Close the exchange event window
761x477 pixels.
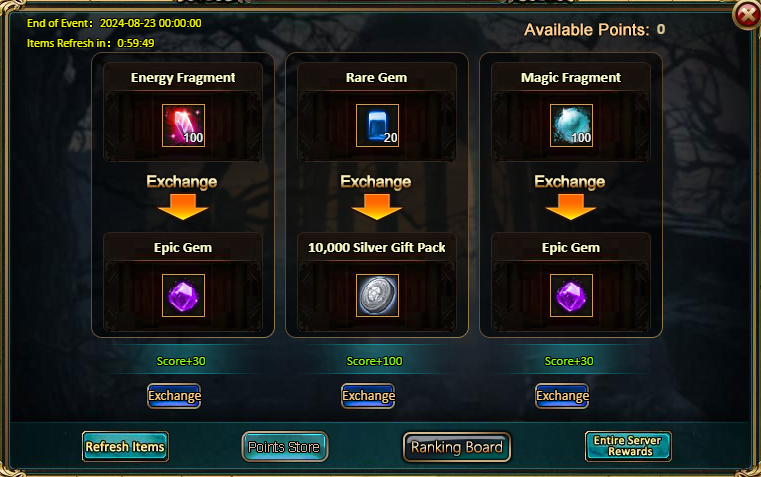[x=746, y=16]
